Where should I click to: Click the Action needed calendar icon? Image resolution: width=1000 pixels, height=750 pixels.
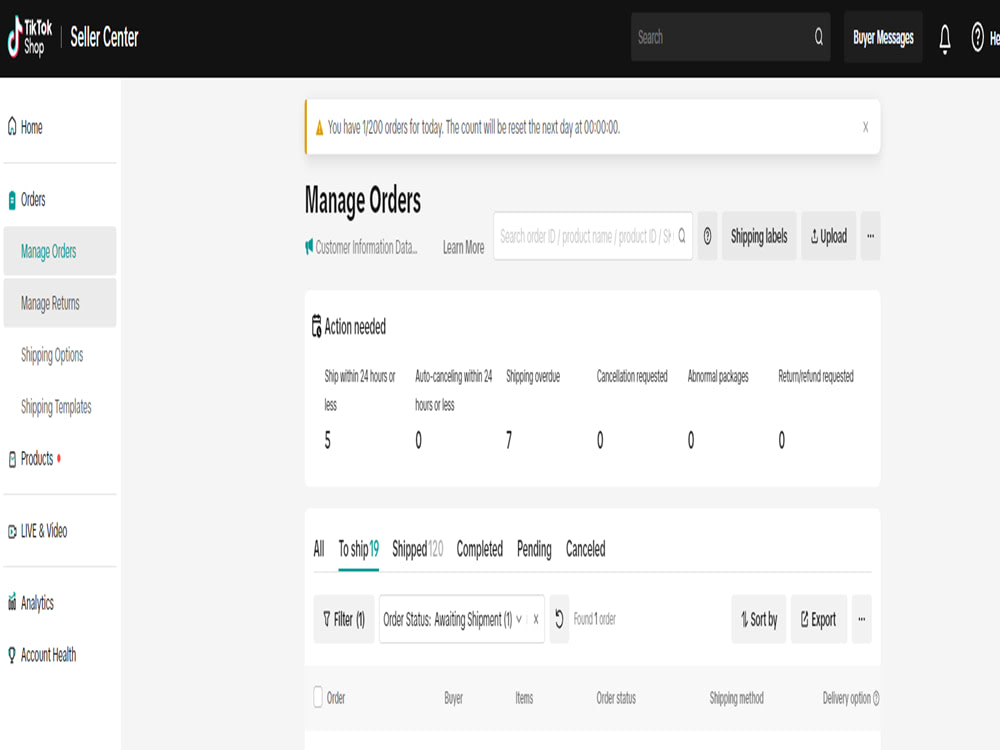316,326
